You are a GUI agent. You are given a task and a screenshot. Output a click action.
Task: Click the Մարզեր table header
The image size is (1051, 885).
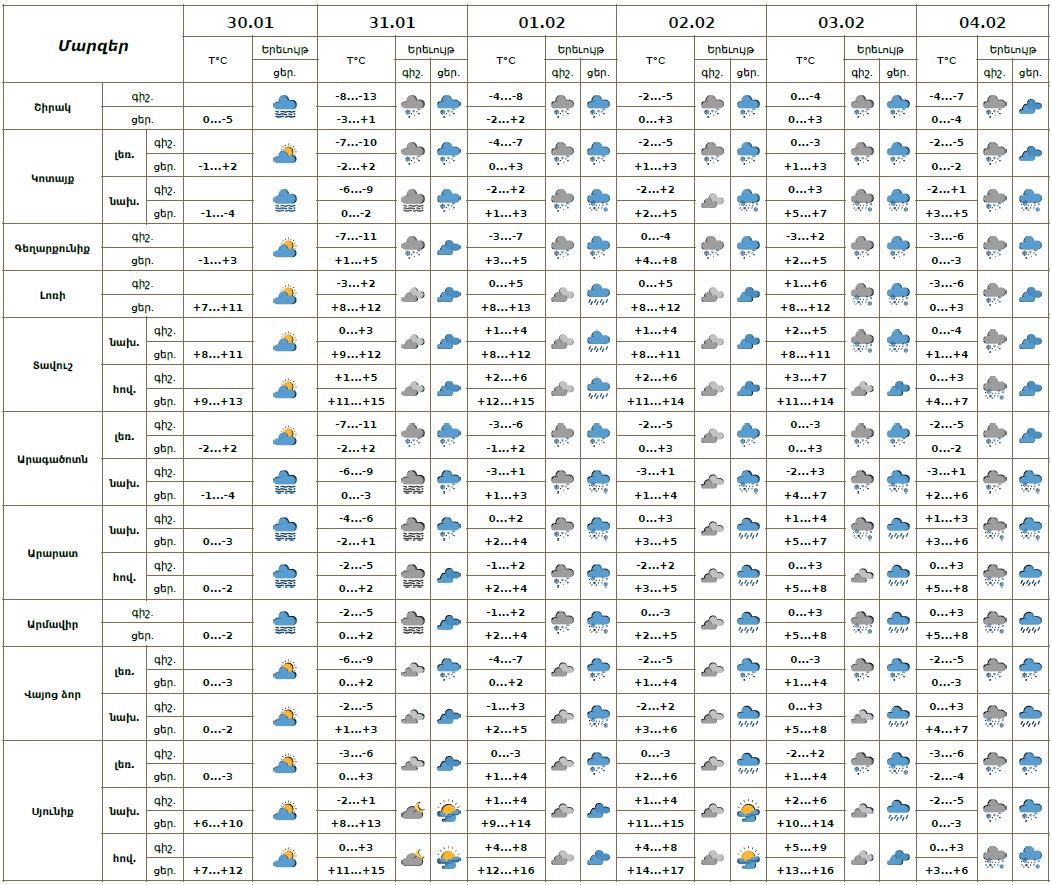click(92, 45)
